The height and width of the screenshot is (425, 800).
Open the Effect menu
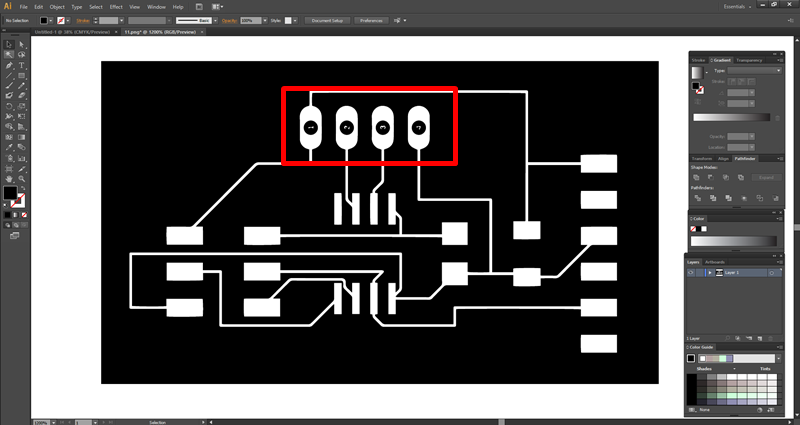pos(116,7)
